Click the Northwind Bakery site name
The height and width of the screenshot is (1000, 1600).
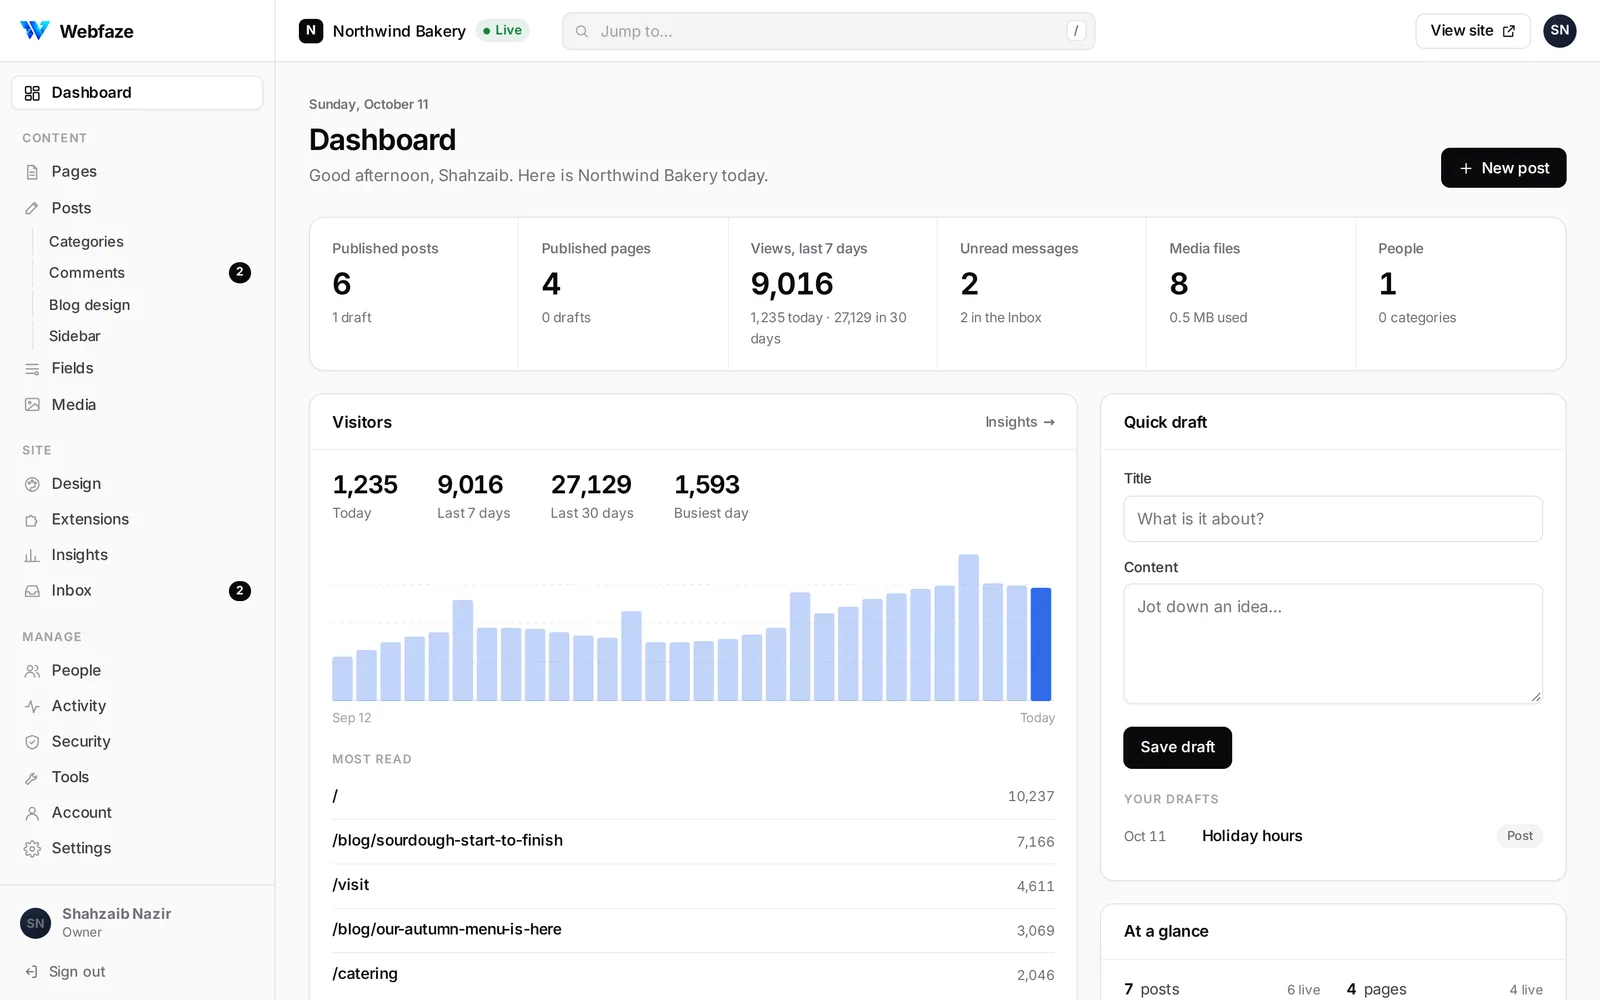pyautogui.click(x=399, y=31)
